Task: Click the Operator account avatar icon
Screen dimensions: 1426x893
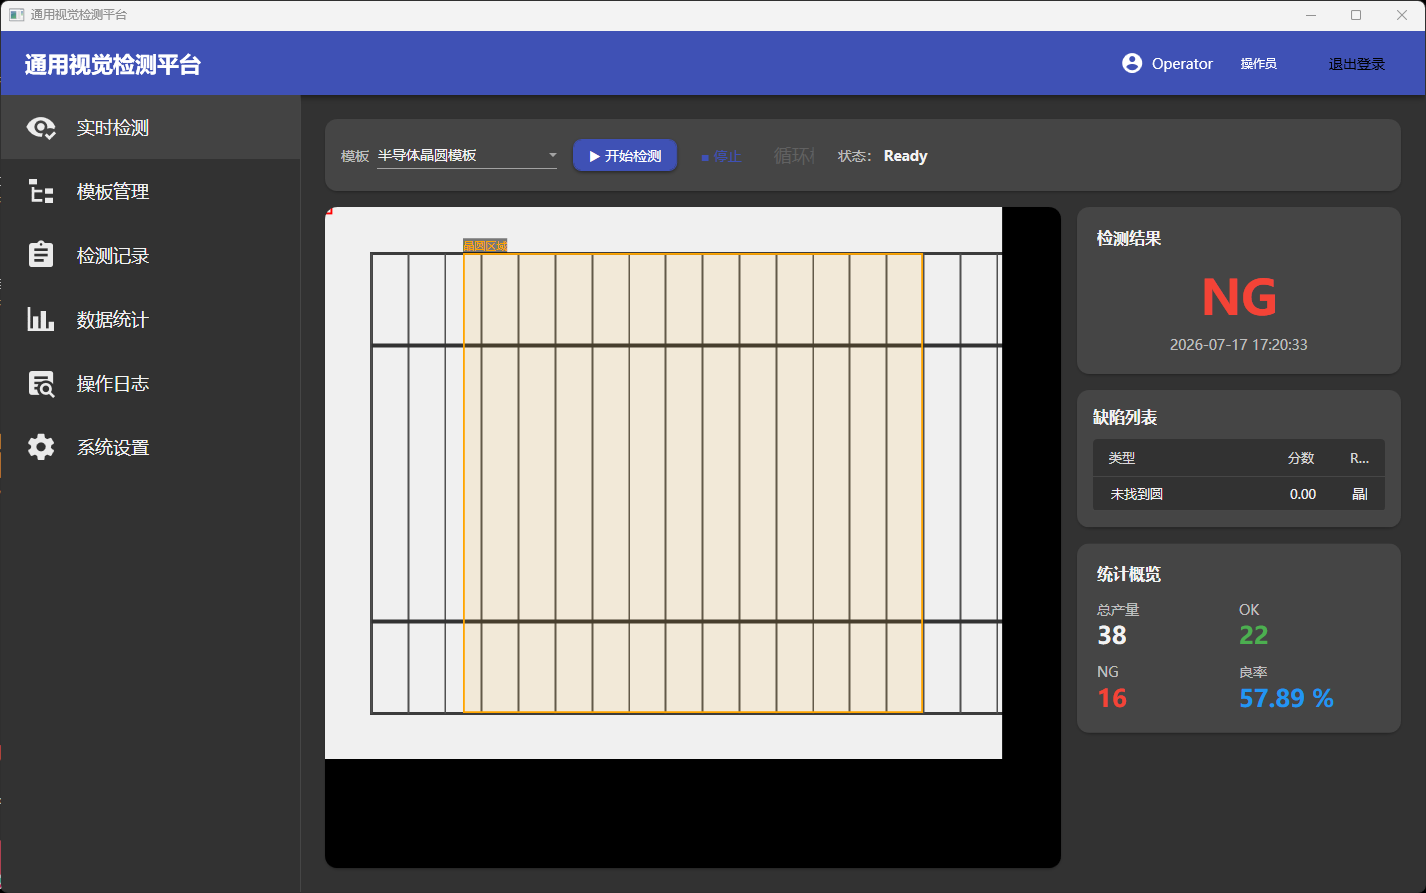Action: [x=1132, y=63]
